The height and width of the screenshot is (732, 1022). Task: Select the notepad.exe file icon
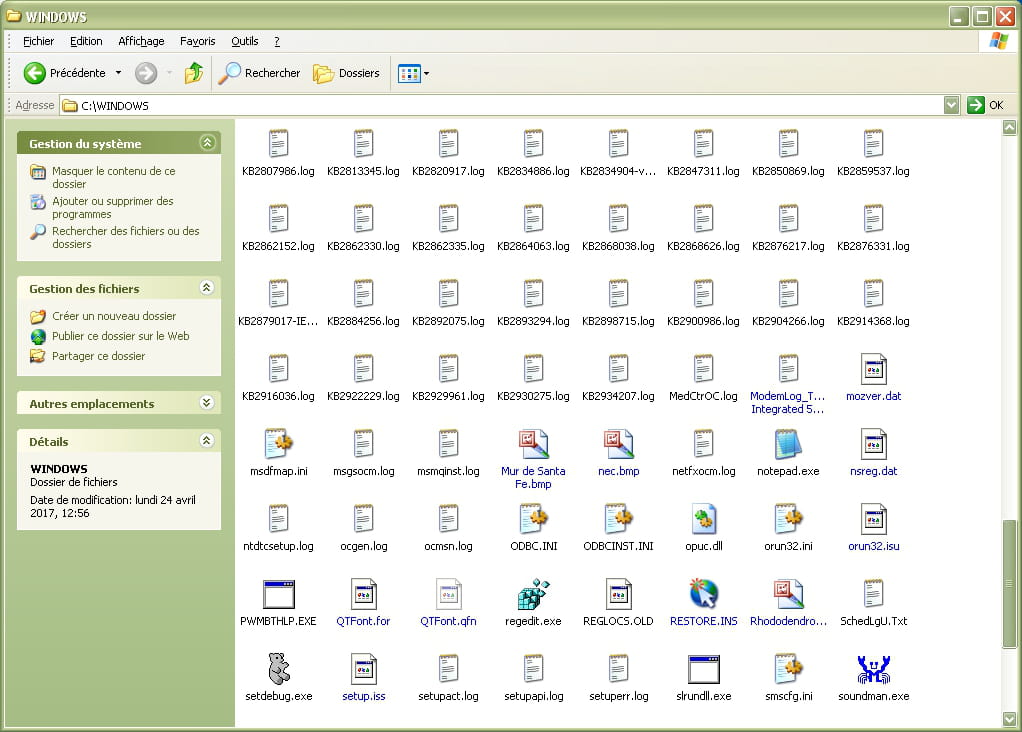[x=788, y=444]
